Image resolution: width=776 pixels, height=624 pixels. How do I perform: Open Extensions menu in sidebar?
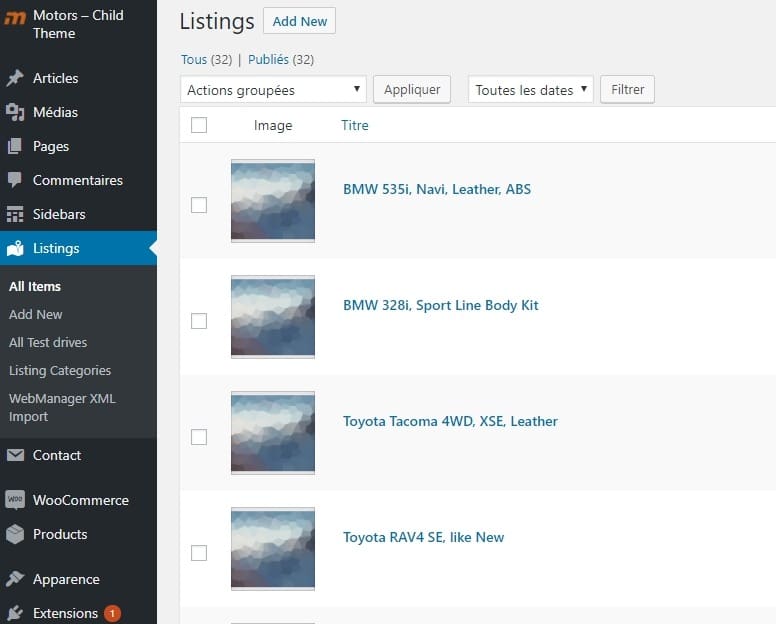pyautogui.click(x=78, y=613)
